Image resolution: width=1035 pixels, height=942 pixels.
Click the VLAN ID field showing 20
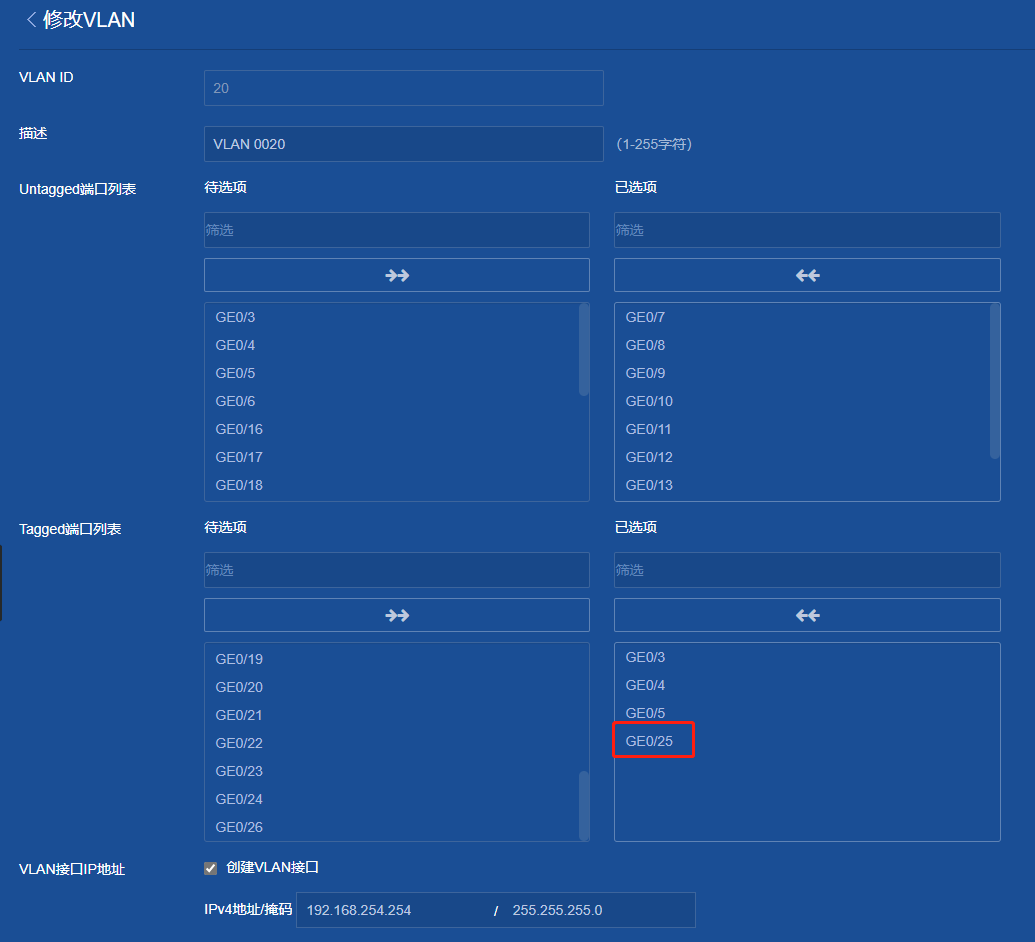(404, 88)
